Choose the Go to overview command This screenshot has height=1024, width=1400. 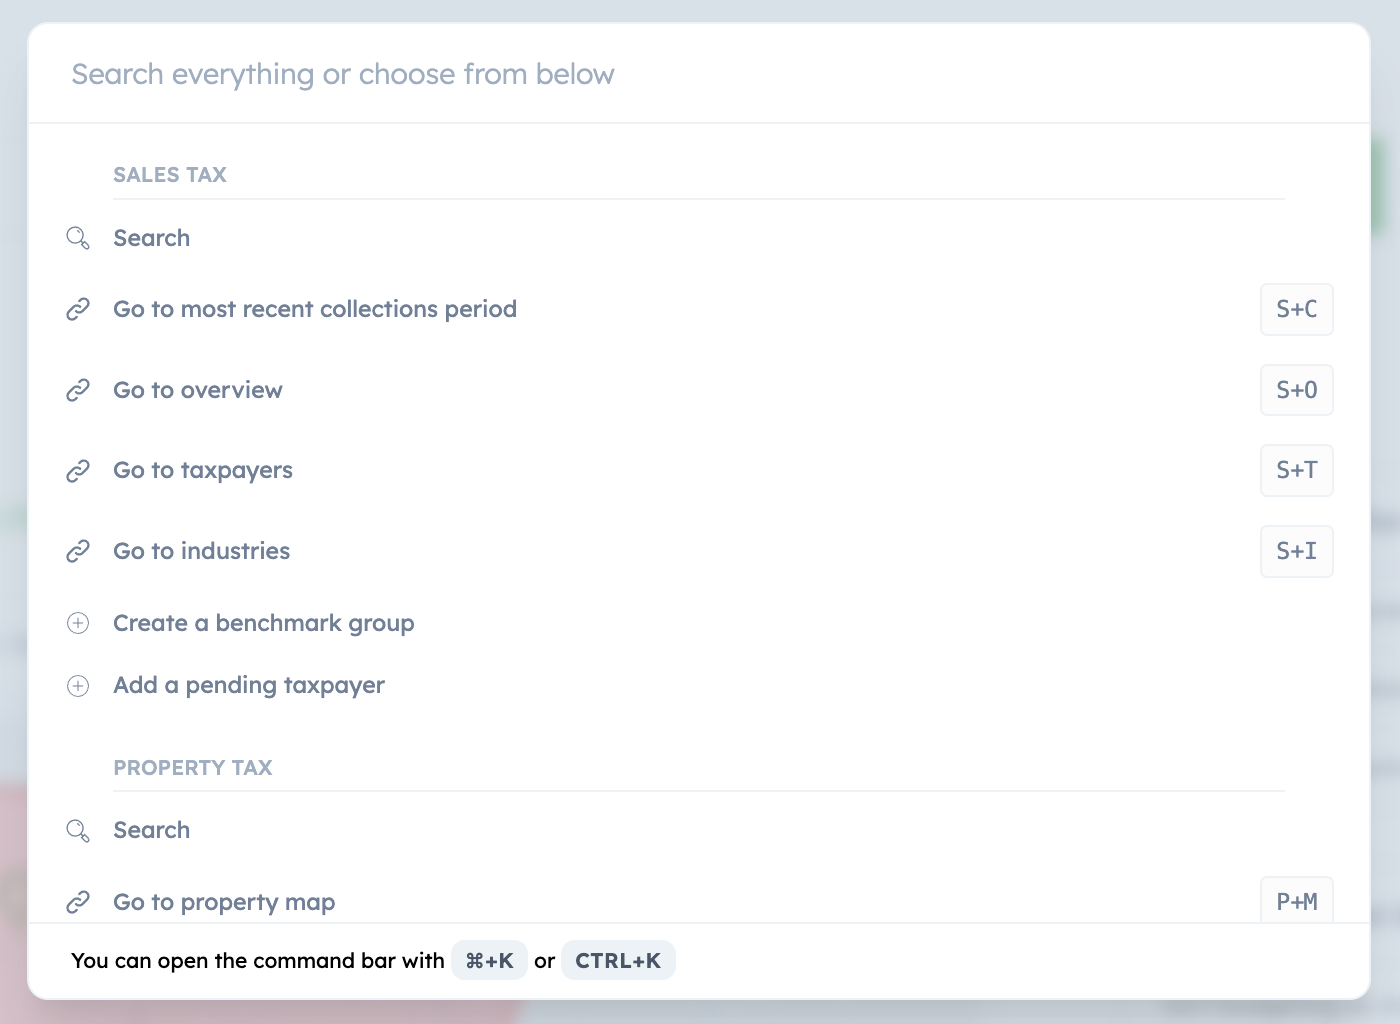point(198,390)
